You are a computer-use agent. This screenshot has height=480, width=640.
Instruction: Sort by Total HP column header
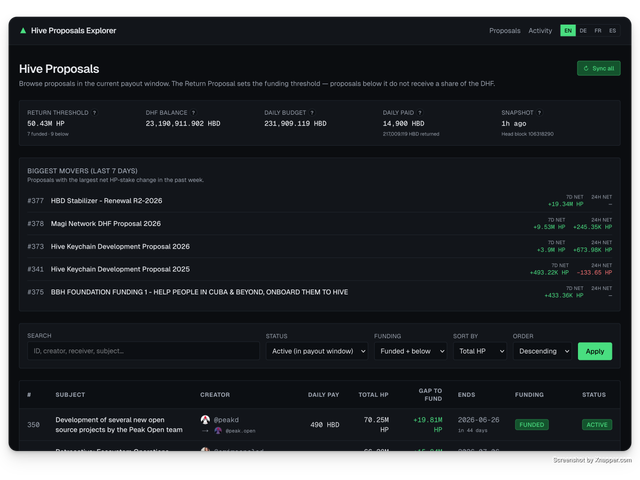373,395
